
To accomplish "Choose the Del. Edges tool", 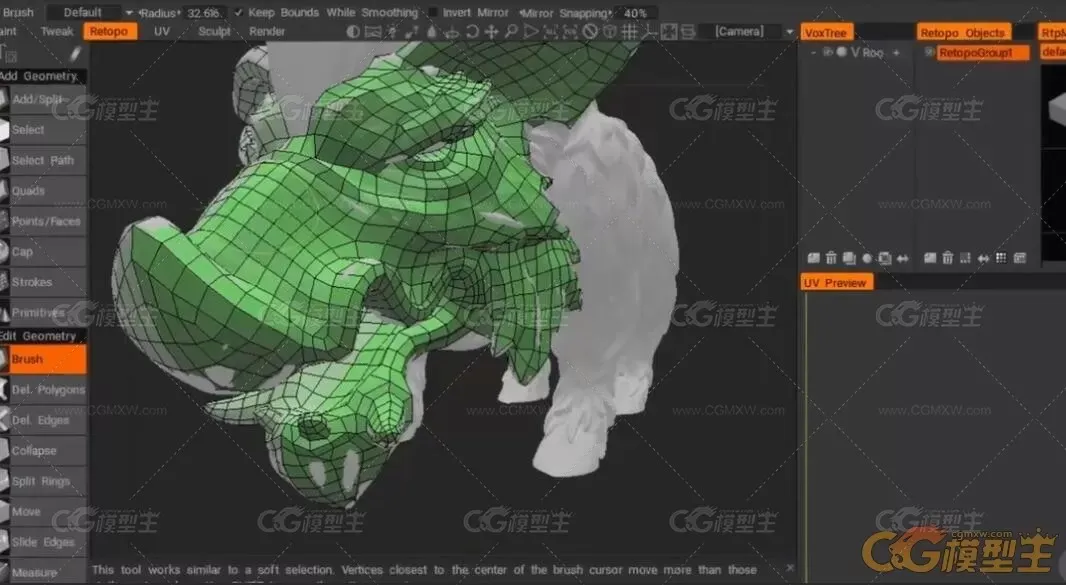I will (44, 420).
